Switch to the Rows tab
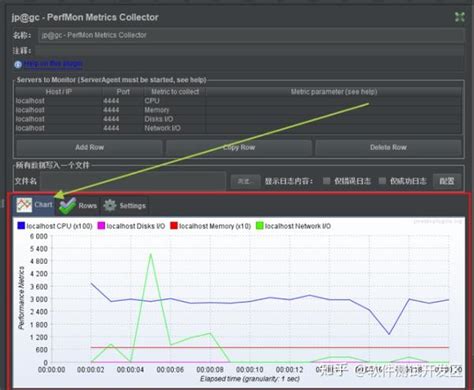This screenshot has height=390, width=474. tap(78, 206)
